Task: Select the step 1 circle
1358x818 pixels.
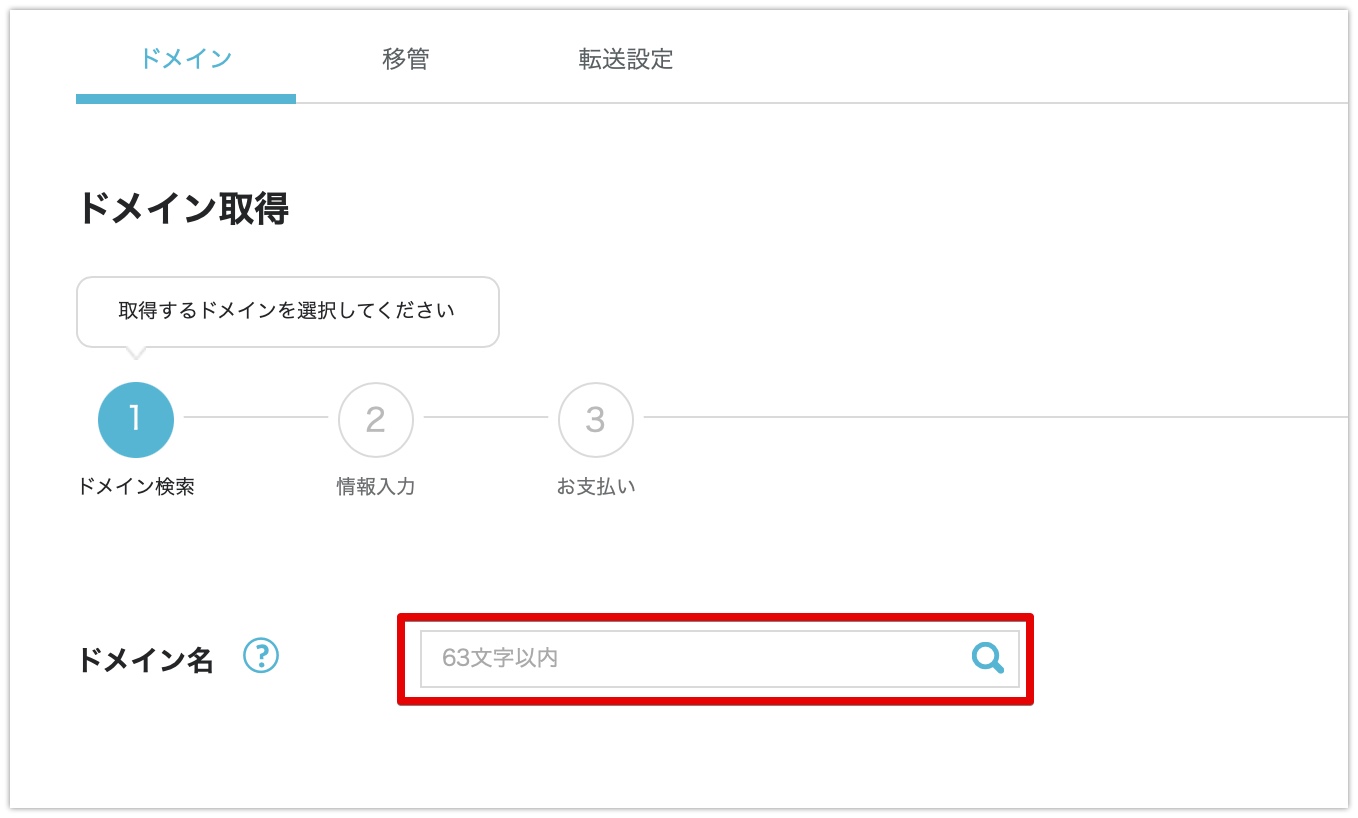Action: 136,420
